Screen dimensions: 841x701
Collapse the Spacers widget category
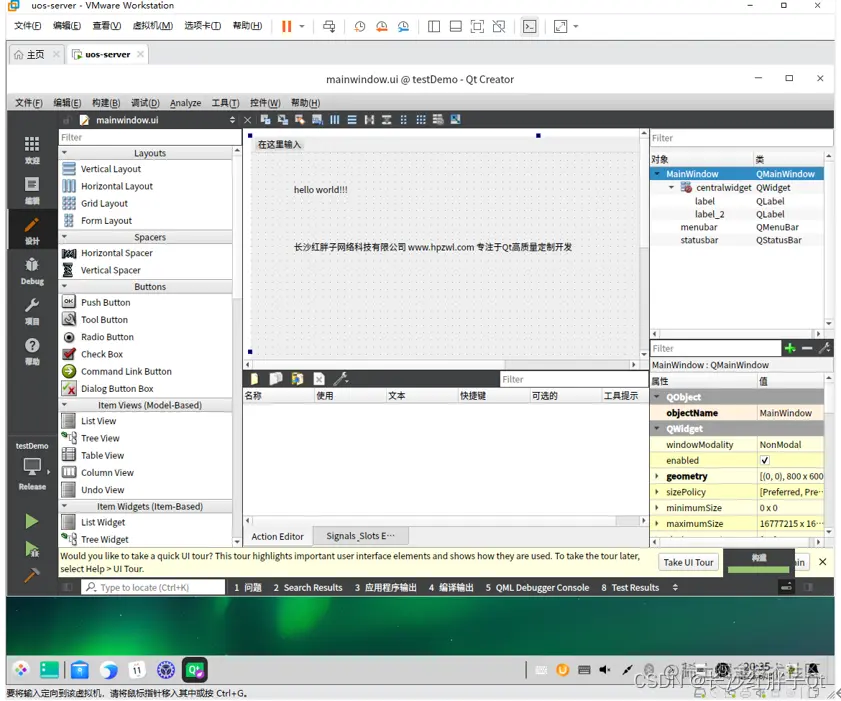point(64,237)
